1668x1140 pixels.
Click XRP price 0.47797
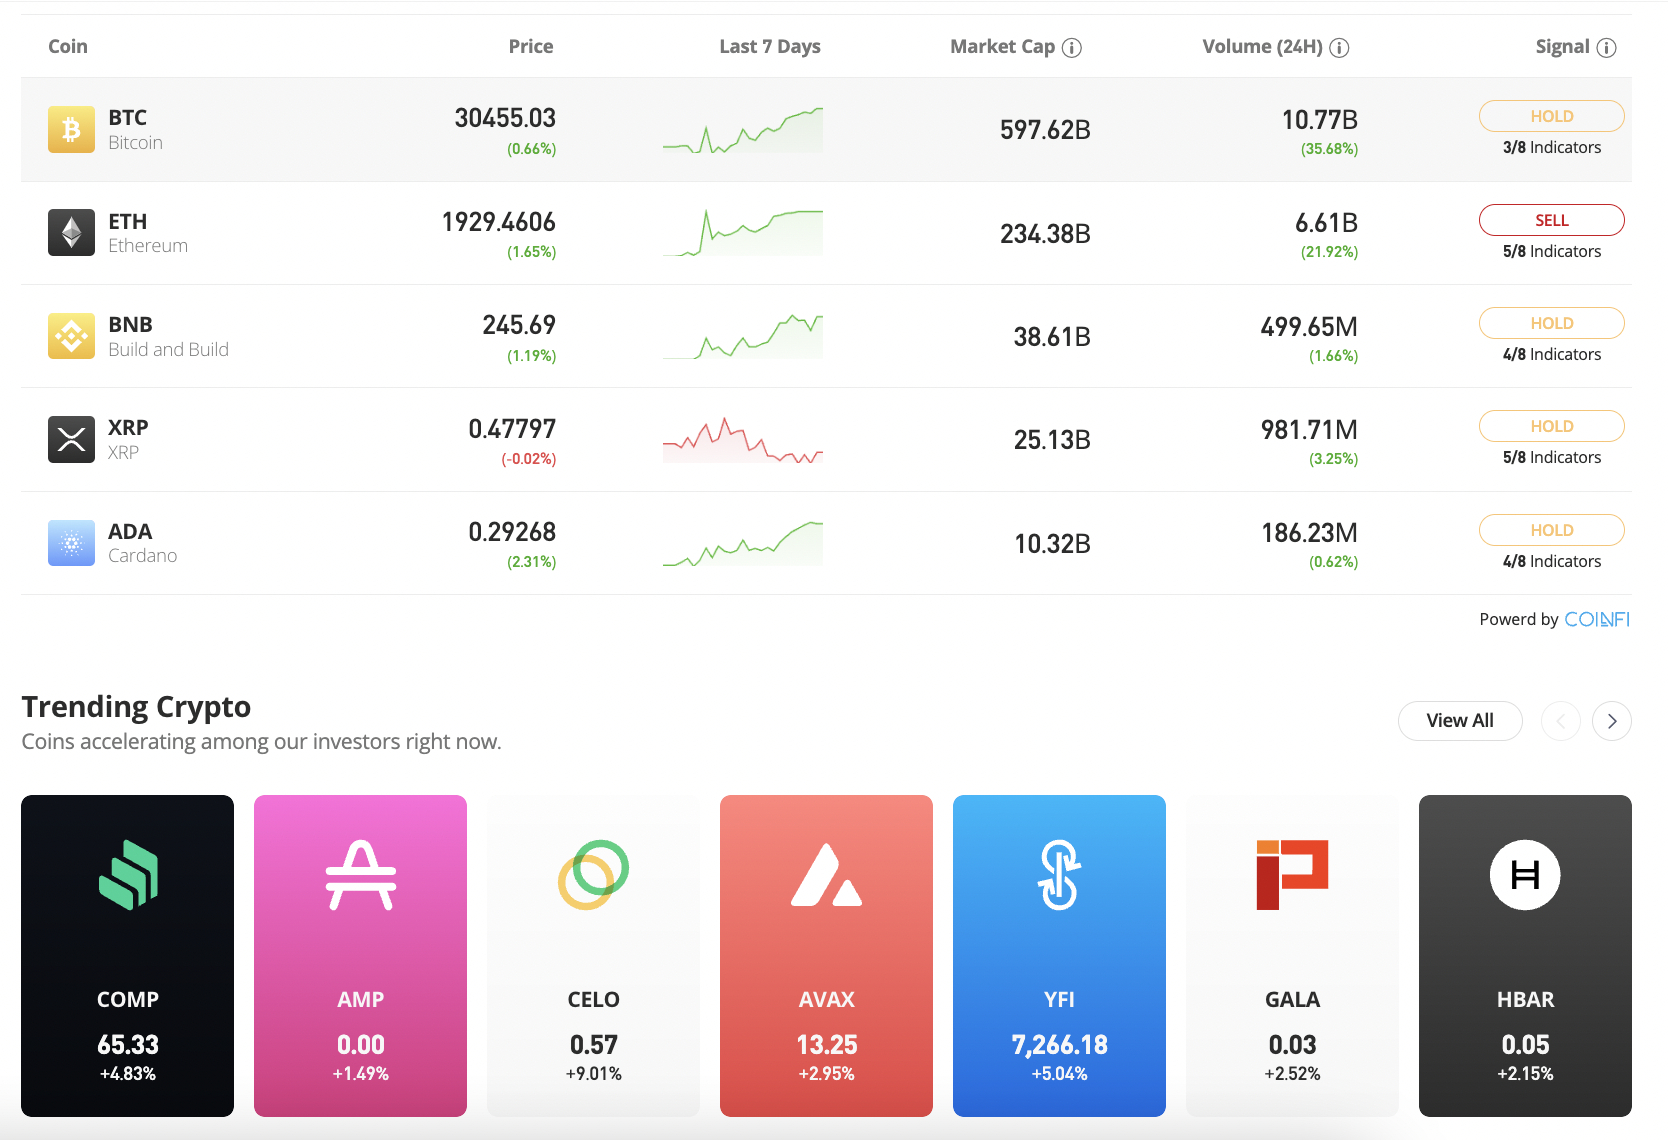(x=512, y=429)
